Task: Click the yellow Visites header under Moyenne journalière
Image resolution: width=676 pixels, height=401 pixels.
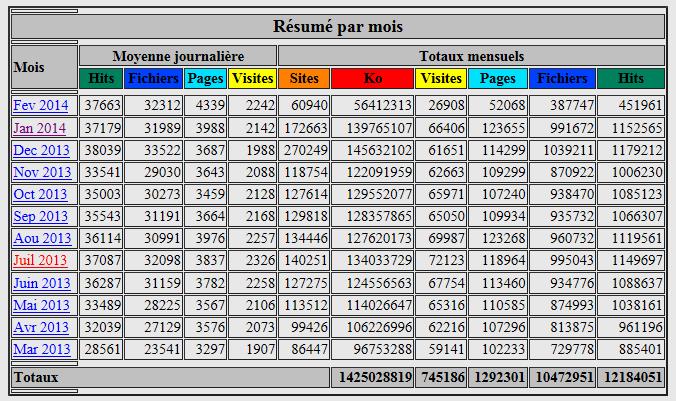Action: click(252, 78)
